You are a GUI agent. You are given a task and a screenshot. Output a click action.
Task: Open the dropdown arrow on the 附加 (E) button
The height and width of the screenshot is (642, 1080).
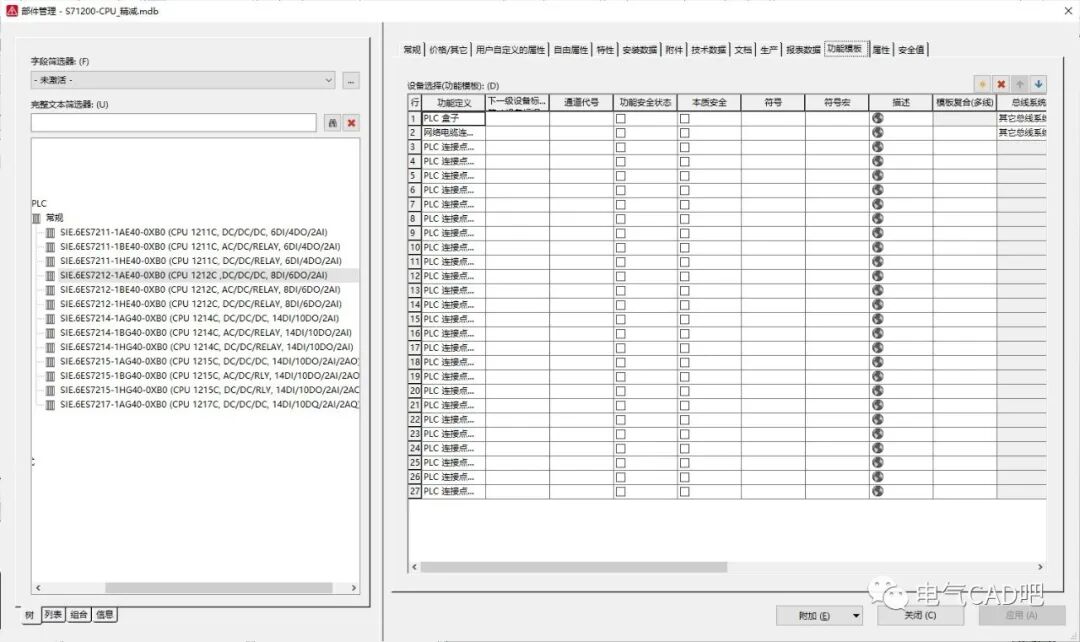click(855, 615)
